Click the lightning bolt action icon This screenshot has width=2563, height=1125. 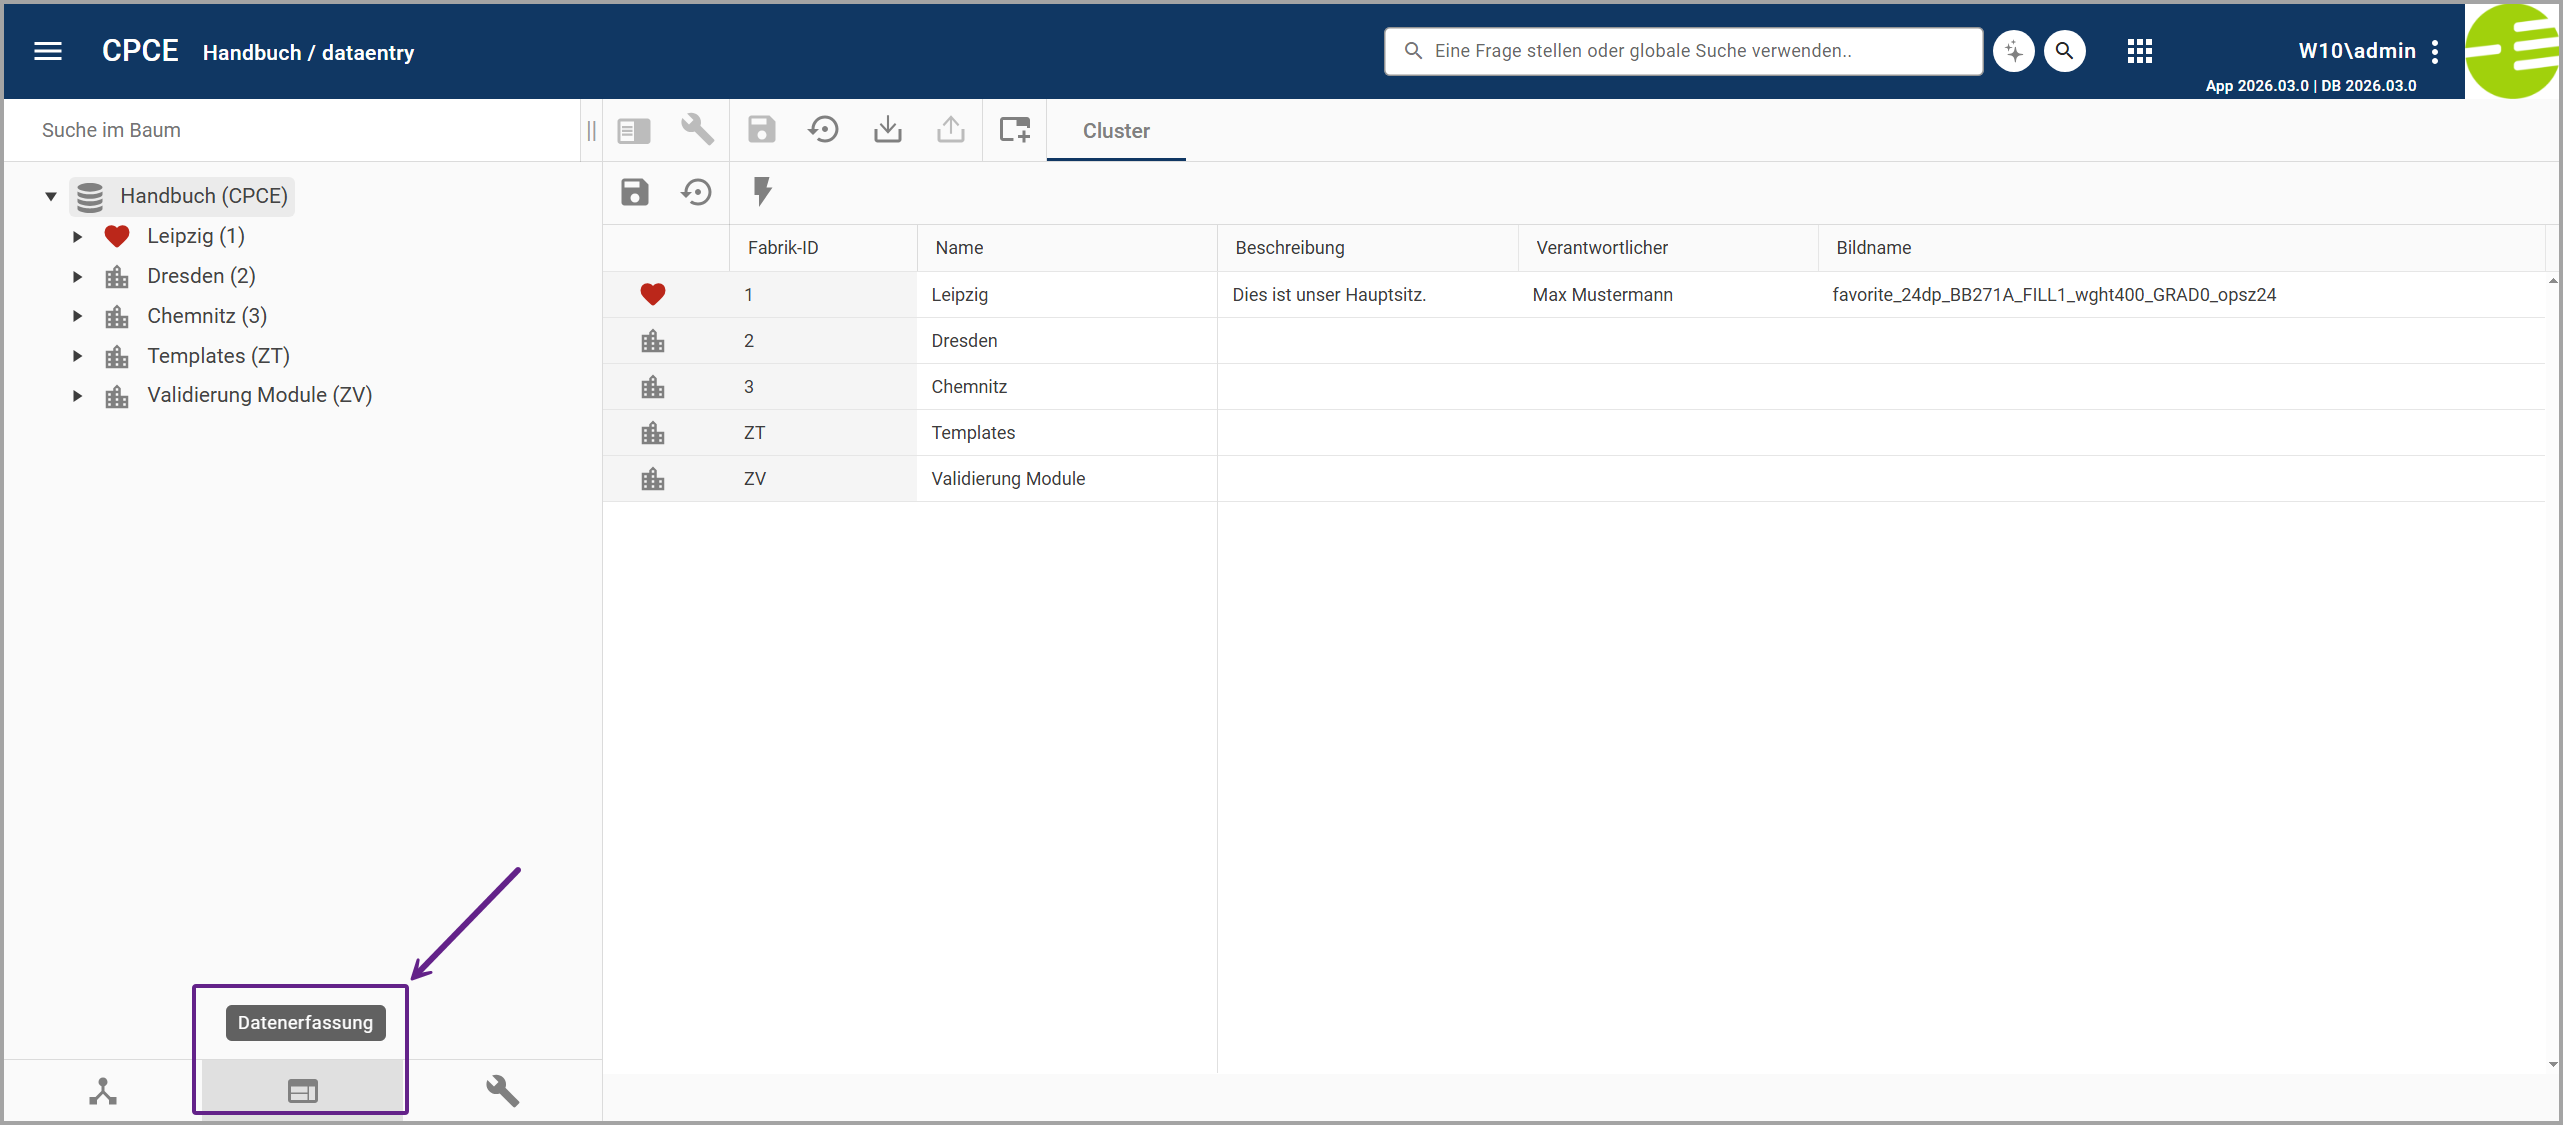pyautogui.click(x=762, y=191)
